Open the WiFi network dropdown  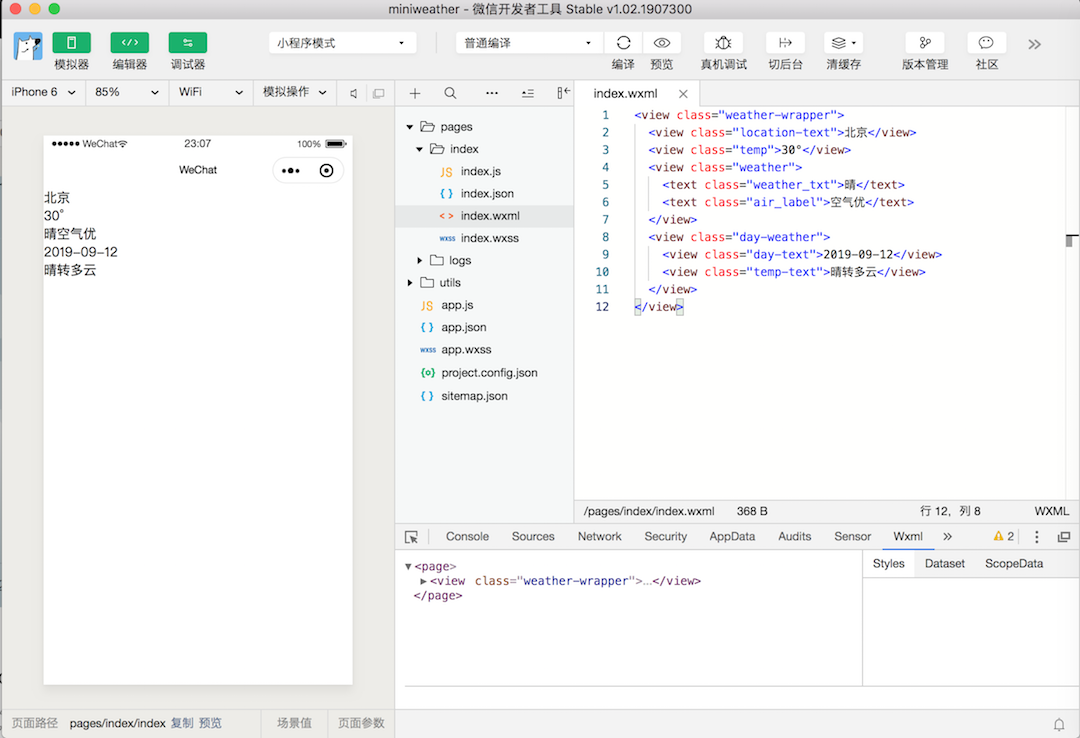point(210,92)
